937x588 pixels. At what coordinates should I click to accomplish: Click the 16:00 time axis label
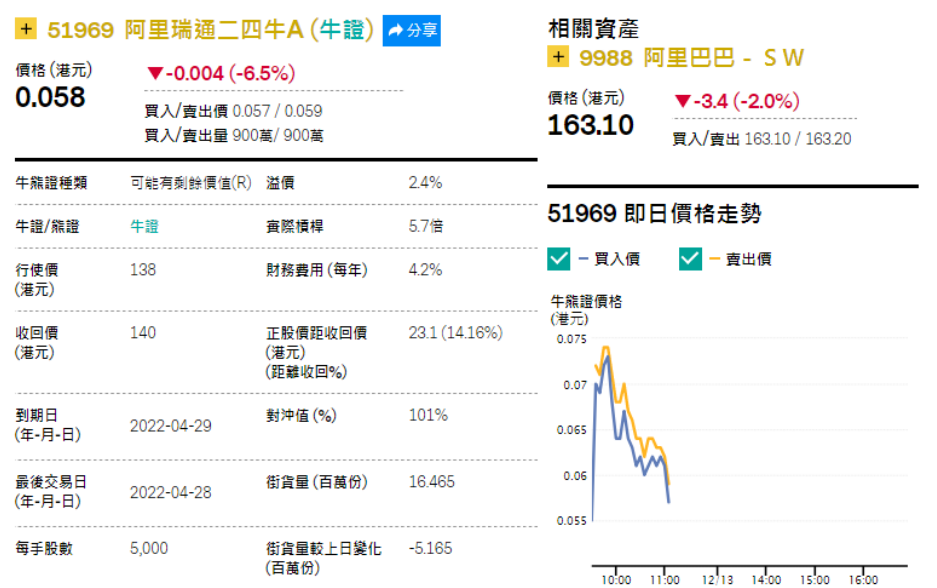point(862,579)
